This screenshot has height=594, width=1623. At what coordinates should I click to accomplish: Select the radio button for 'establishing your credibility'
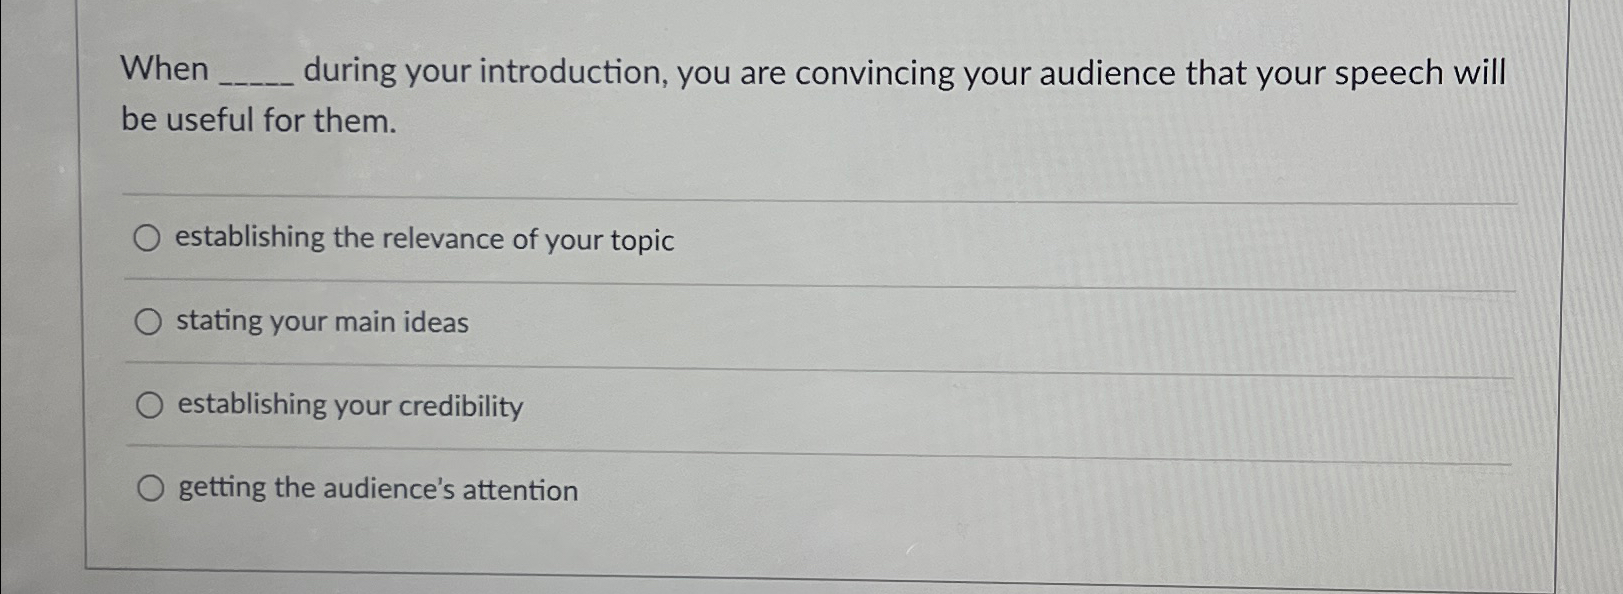149,404
